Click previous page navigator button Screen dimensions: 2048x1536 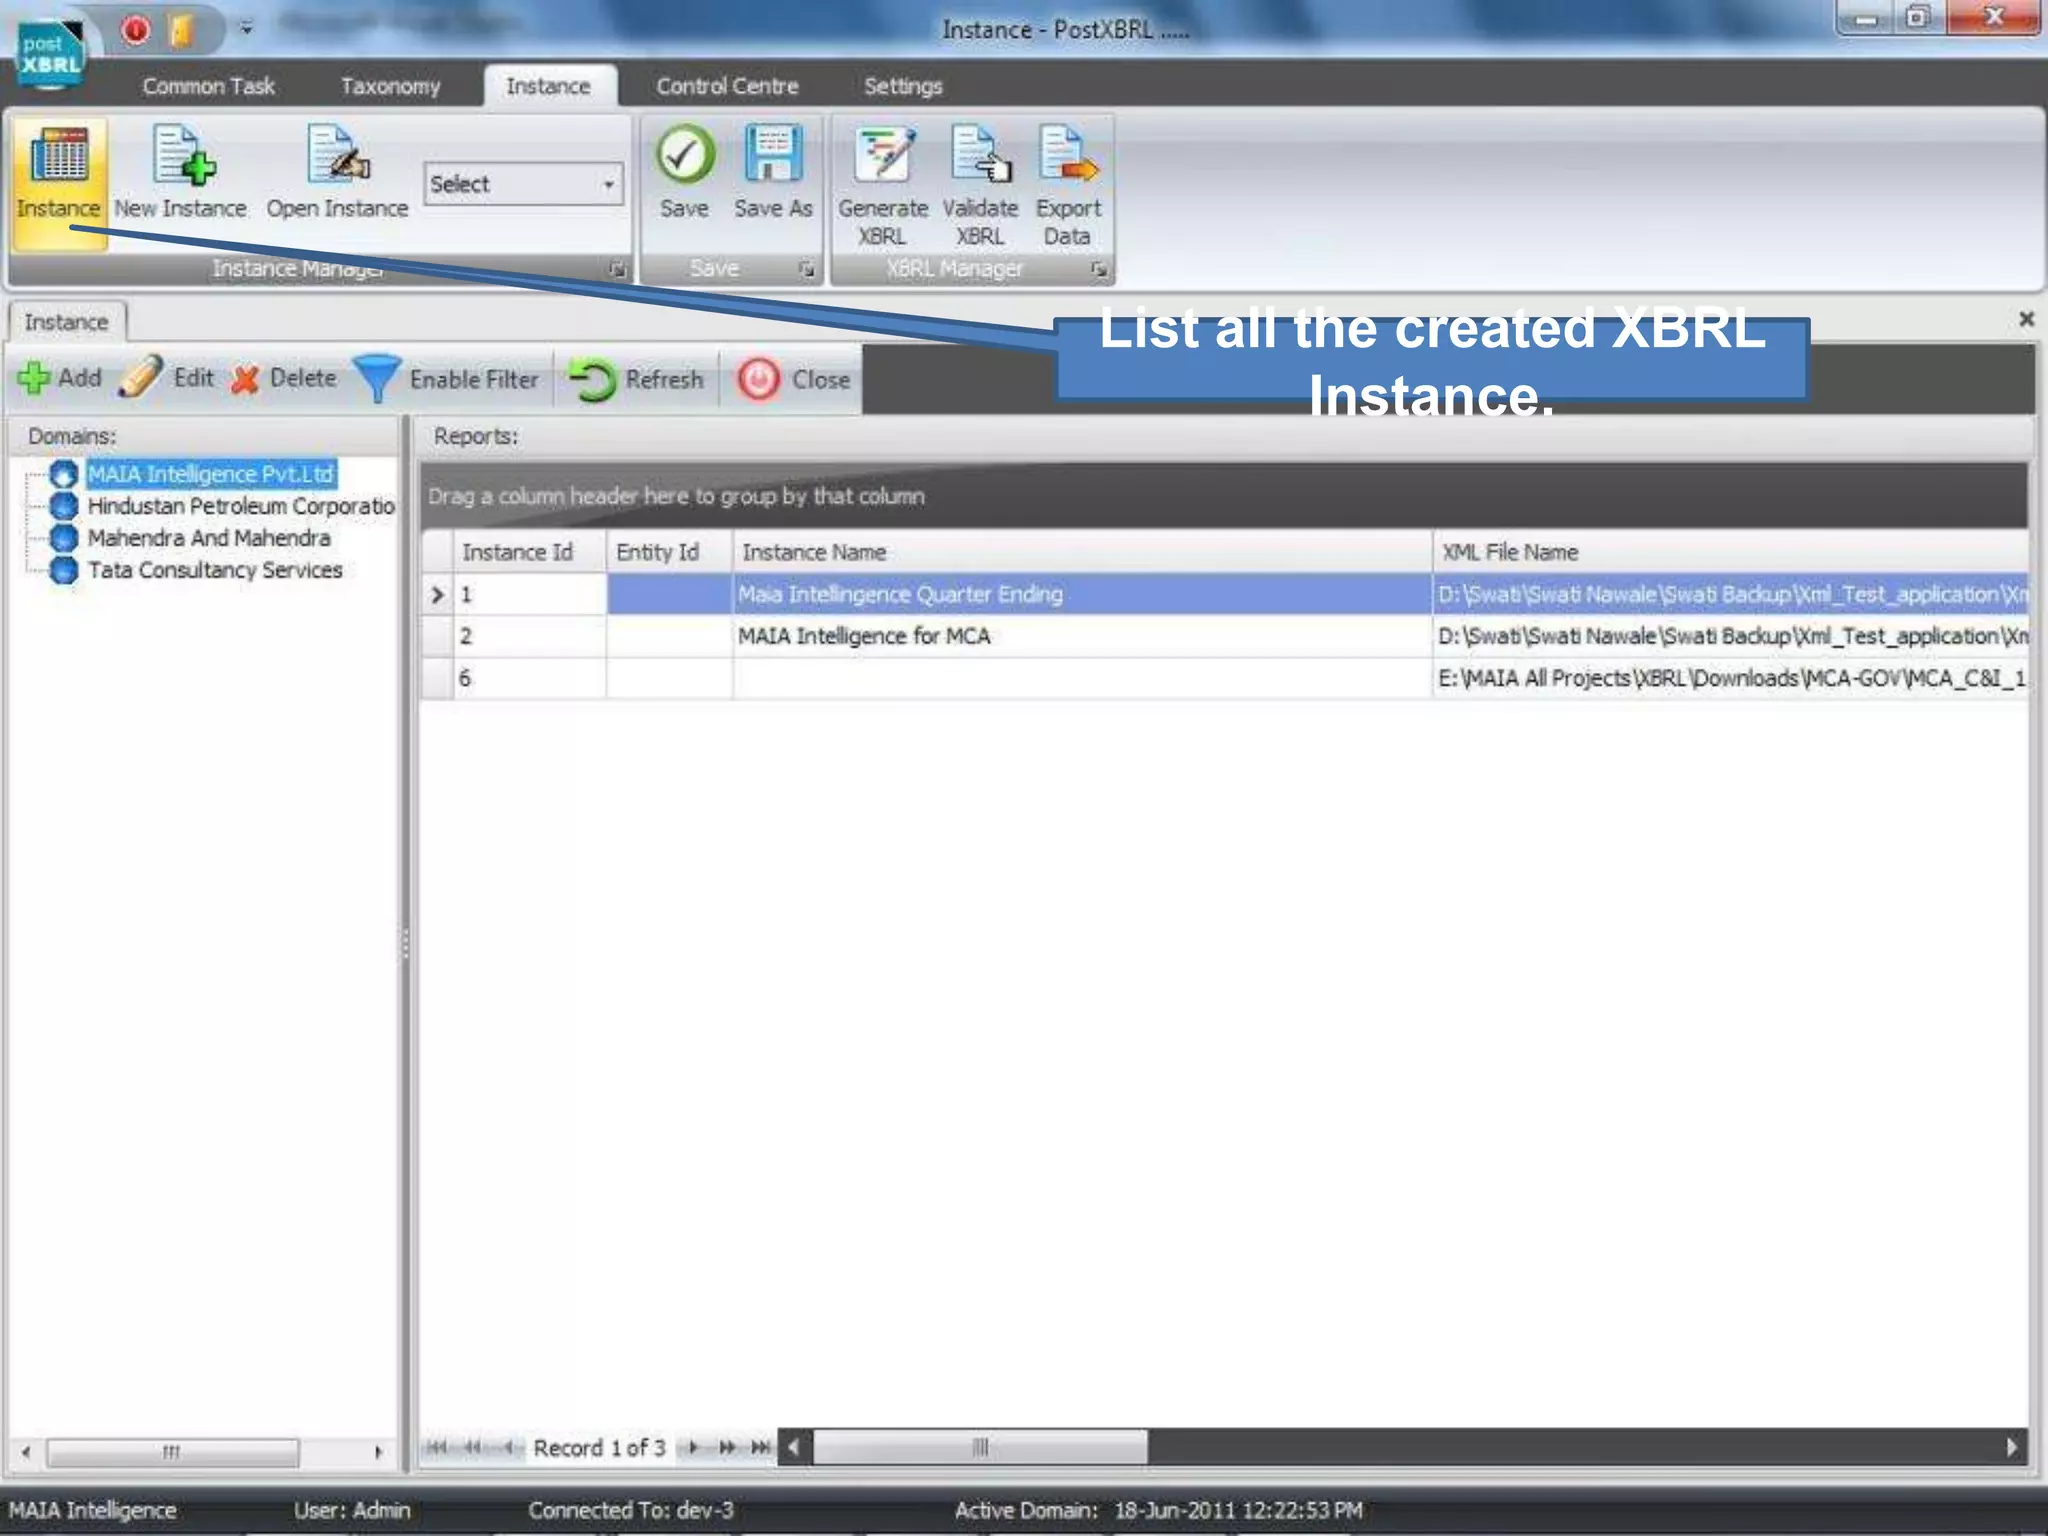(x=473, y=1447)
